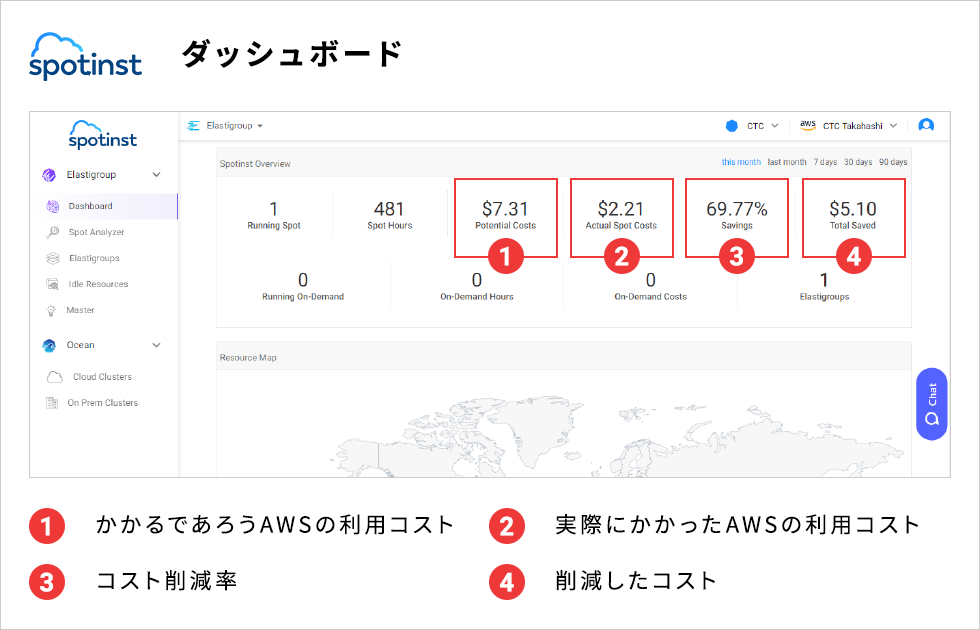
Task: Click the Ocean wave section icon
Action: coord(49,345)
